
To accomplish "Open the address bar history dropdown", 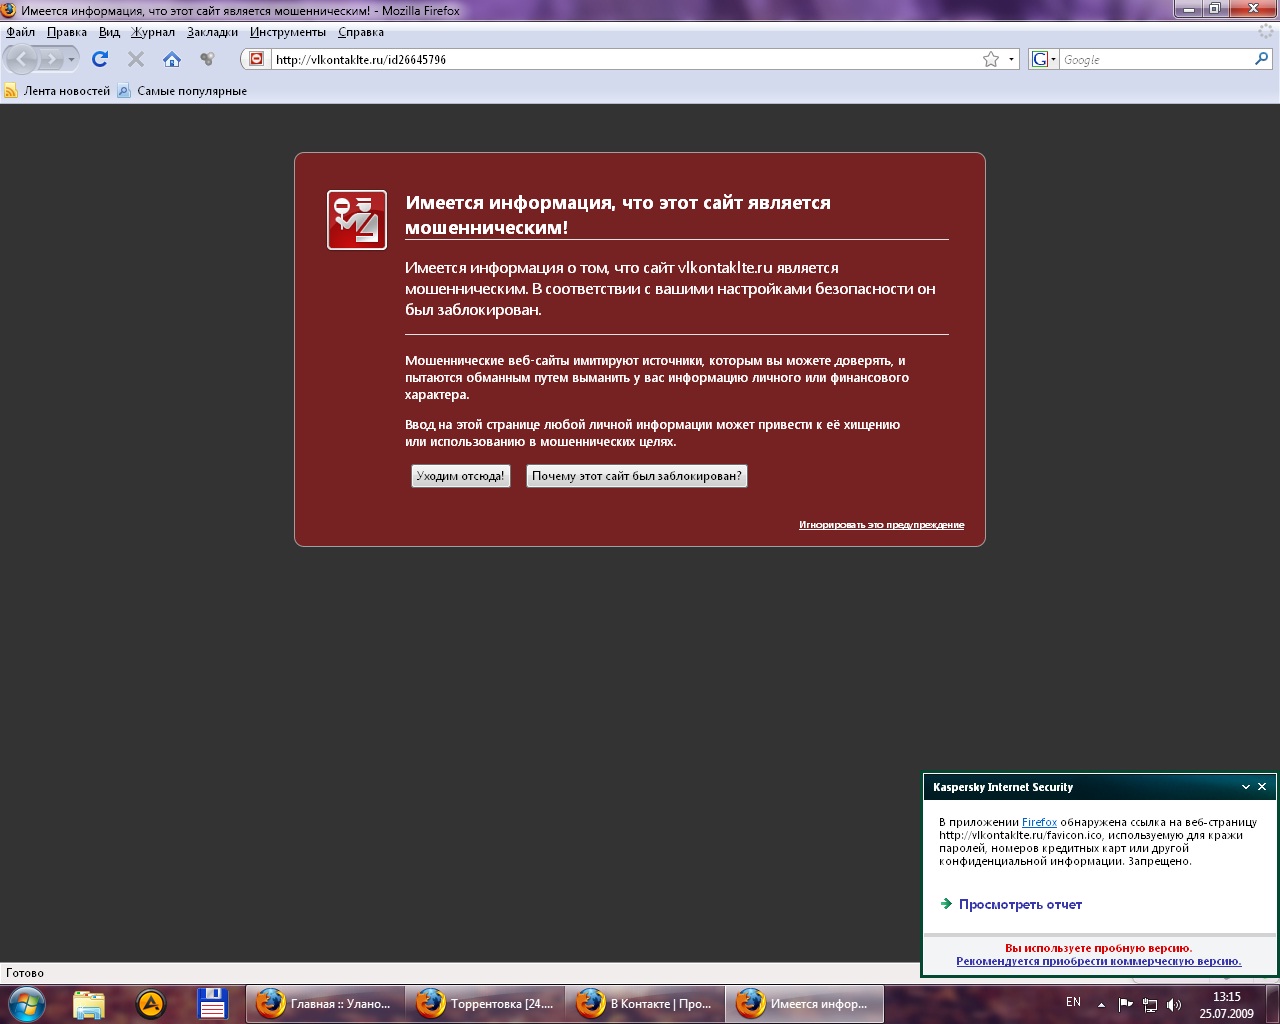I will [x=1011, y=59].
